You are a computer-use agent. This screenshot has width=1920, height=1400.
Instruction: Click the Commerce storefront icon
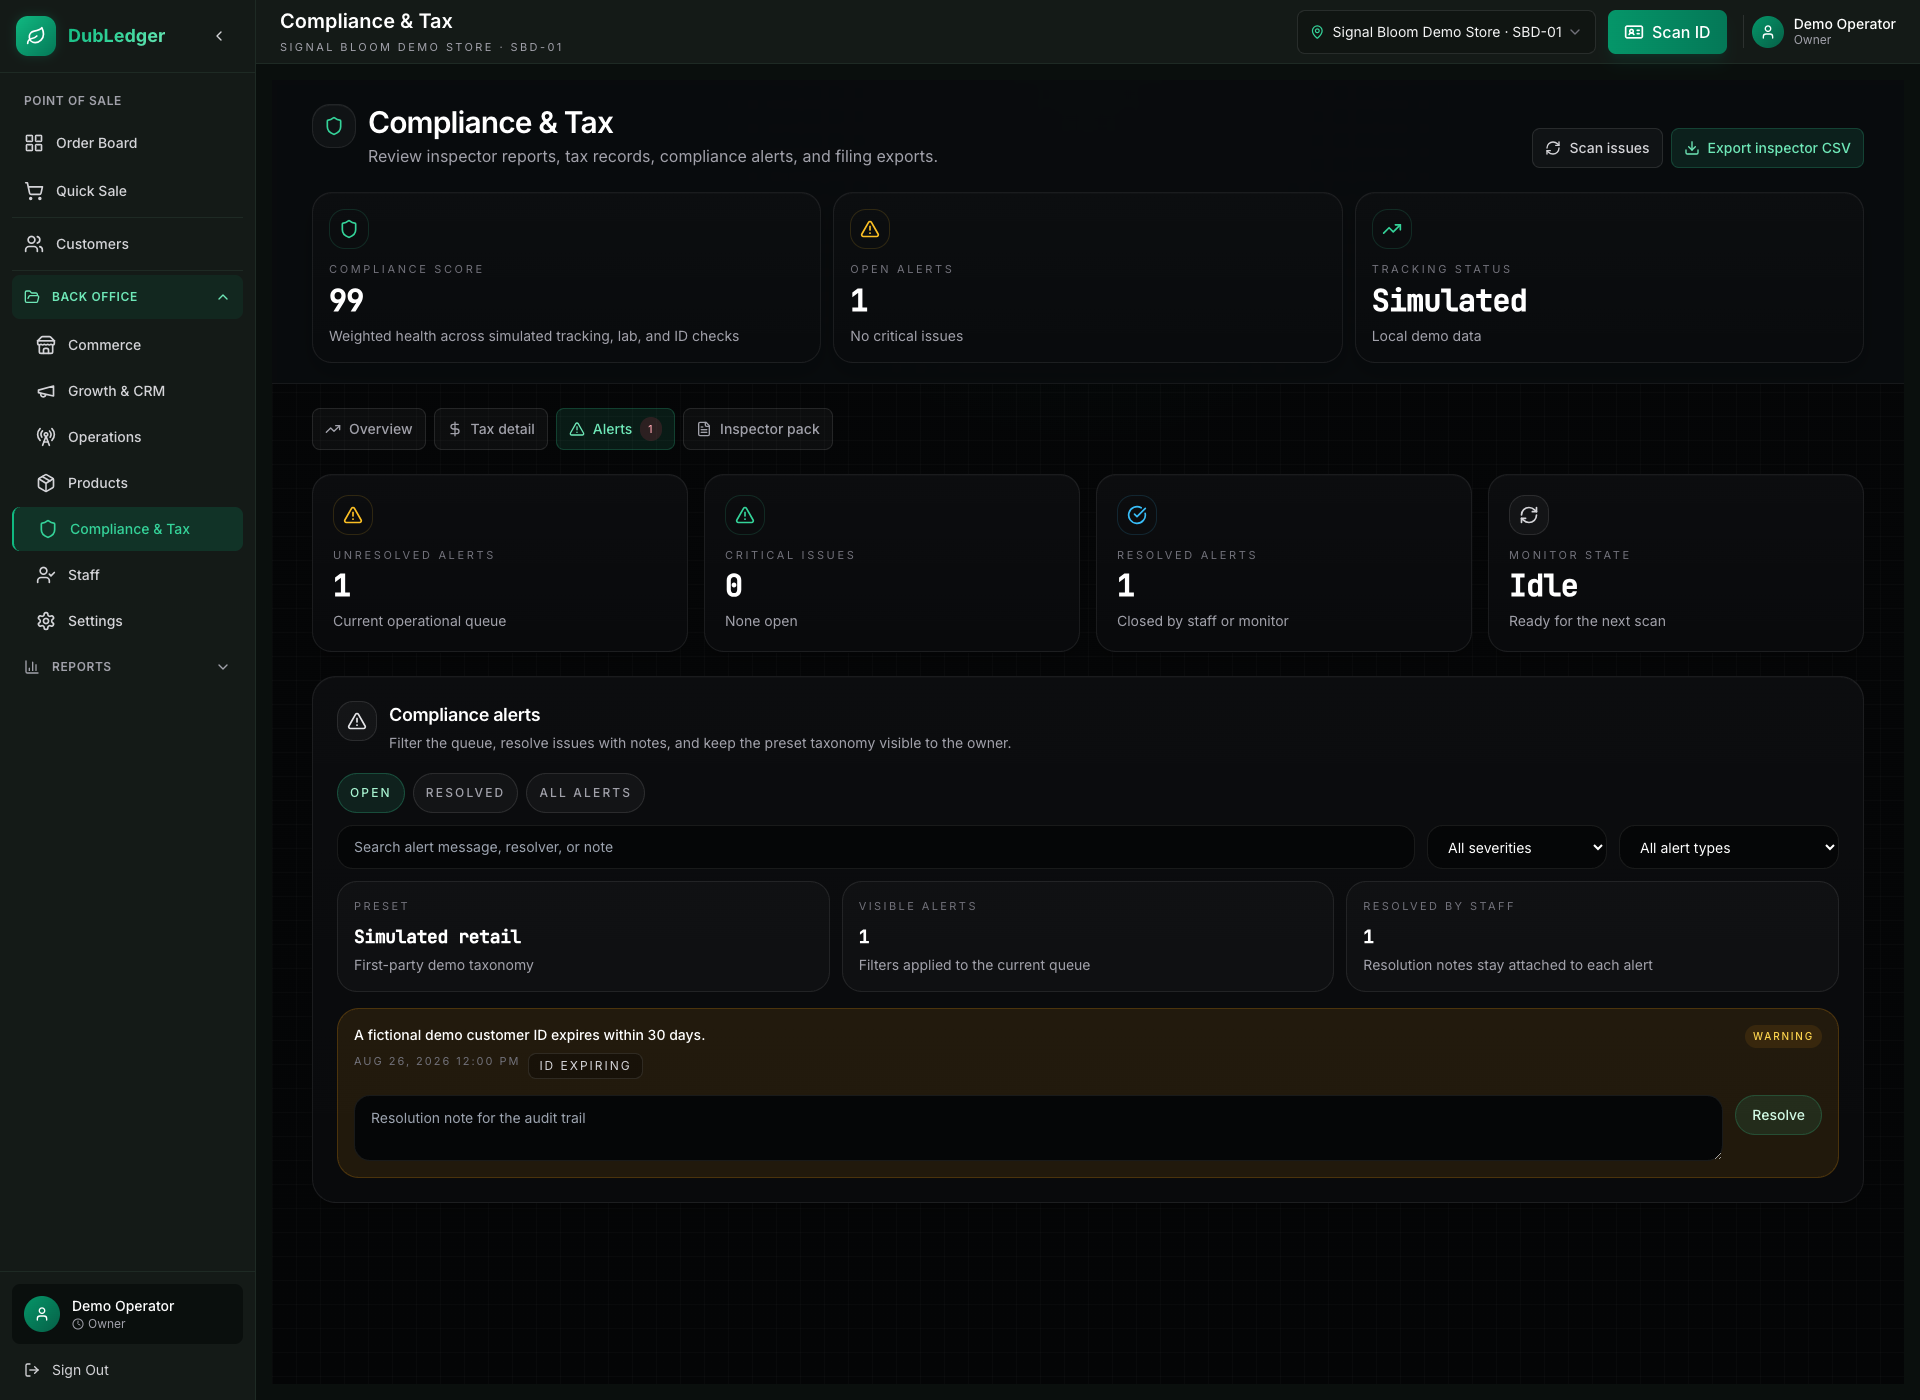pos(46,345)
